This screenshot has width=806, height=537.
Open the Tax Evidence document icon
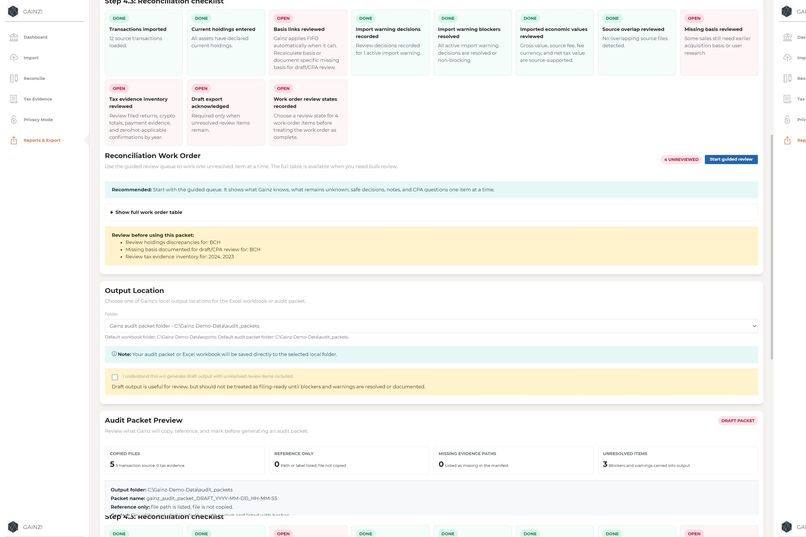coord(14,99)
